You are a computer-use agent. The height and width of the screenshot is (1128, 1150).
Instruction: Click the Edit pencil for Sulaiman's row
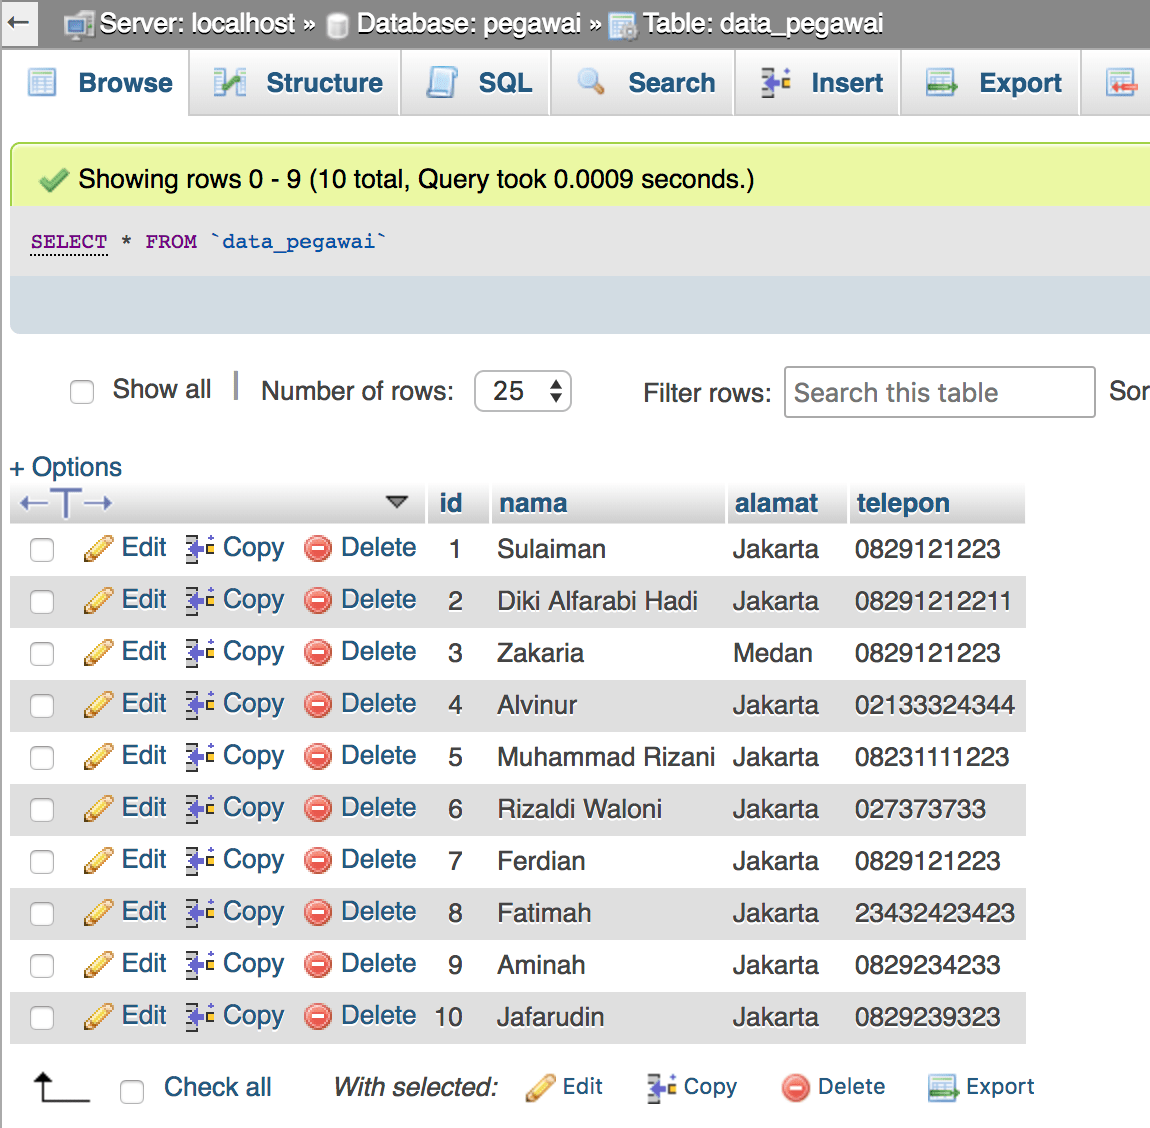tap(98, 548)
